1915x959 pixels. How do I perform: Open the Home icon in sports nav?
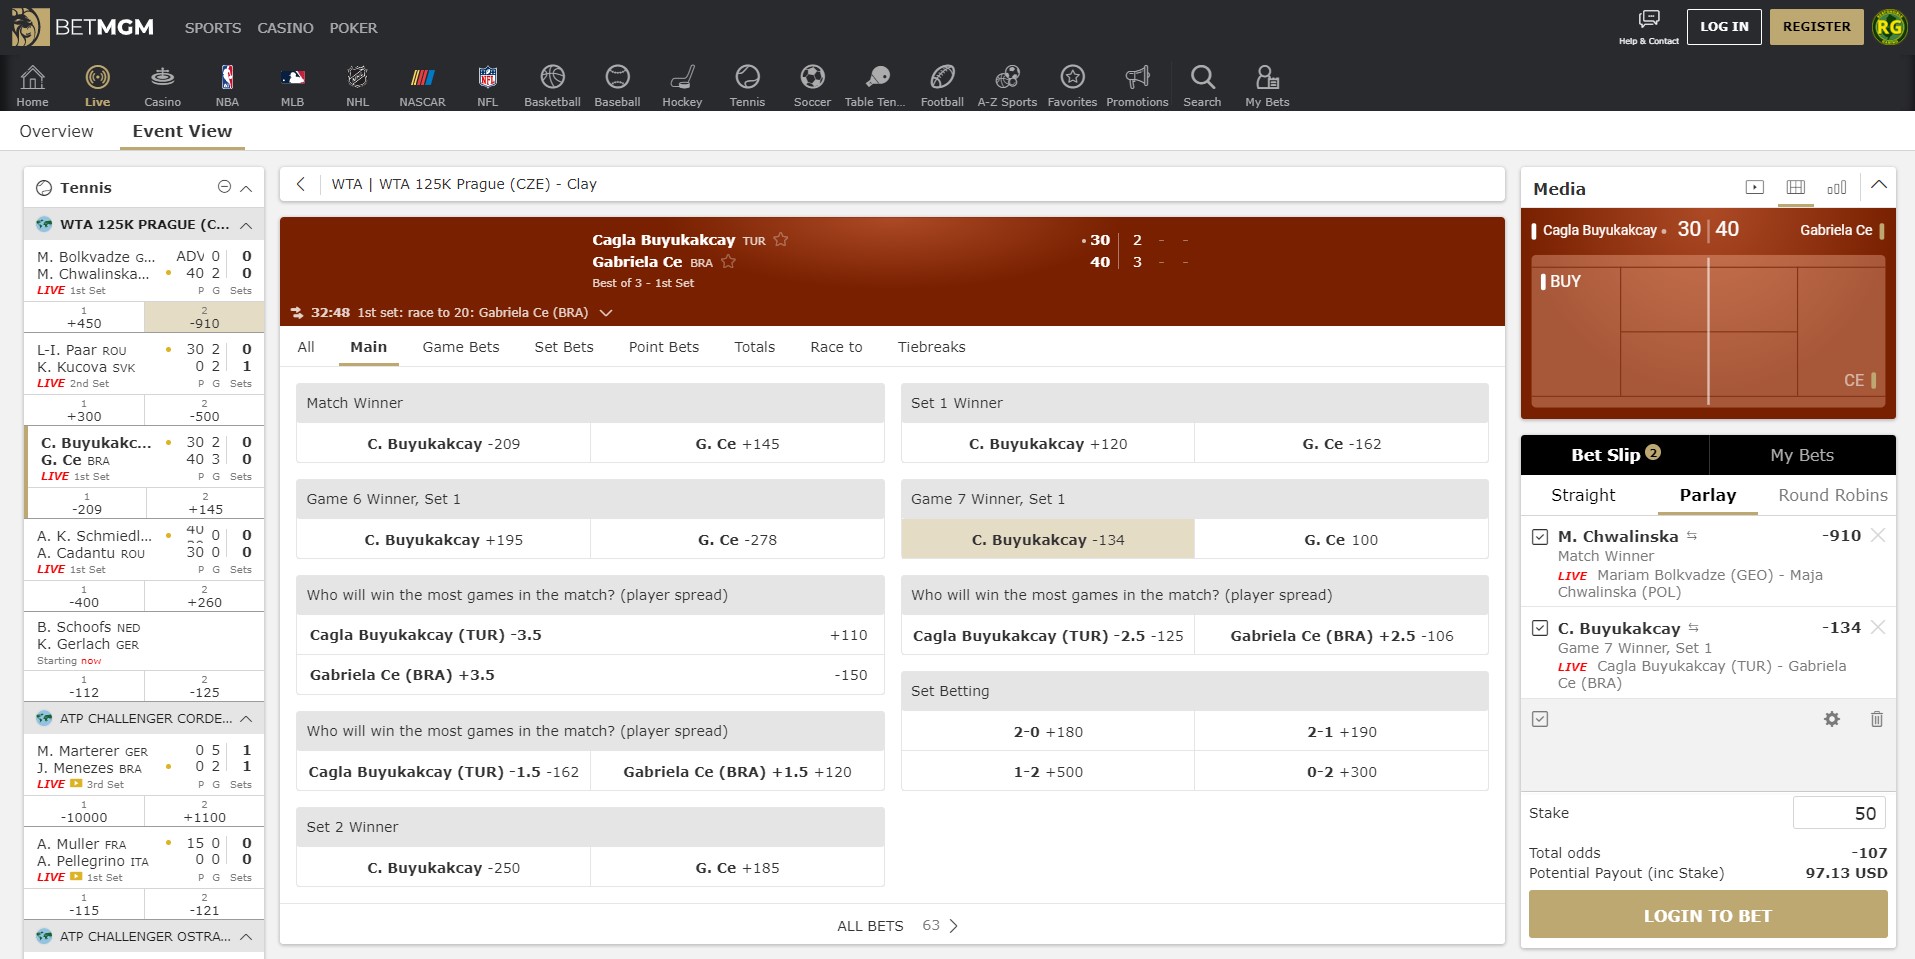click(x=32, y=77)
